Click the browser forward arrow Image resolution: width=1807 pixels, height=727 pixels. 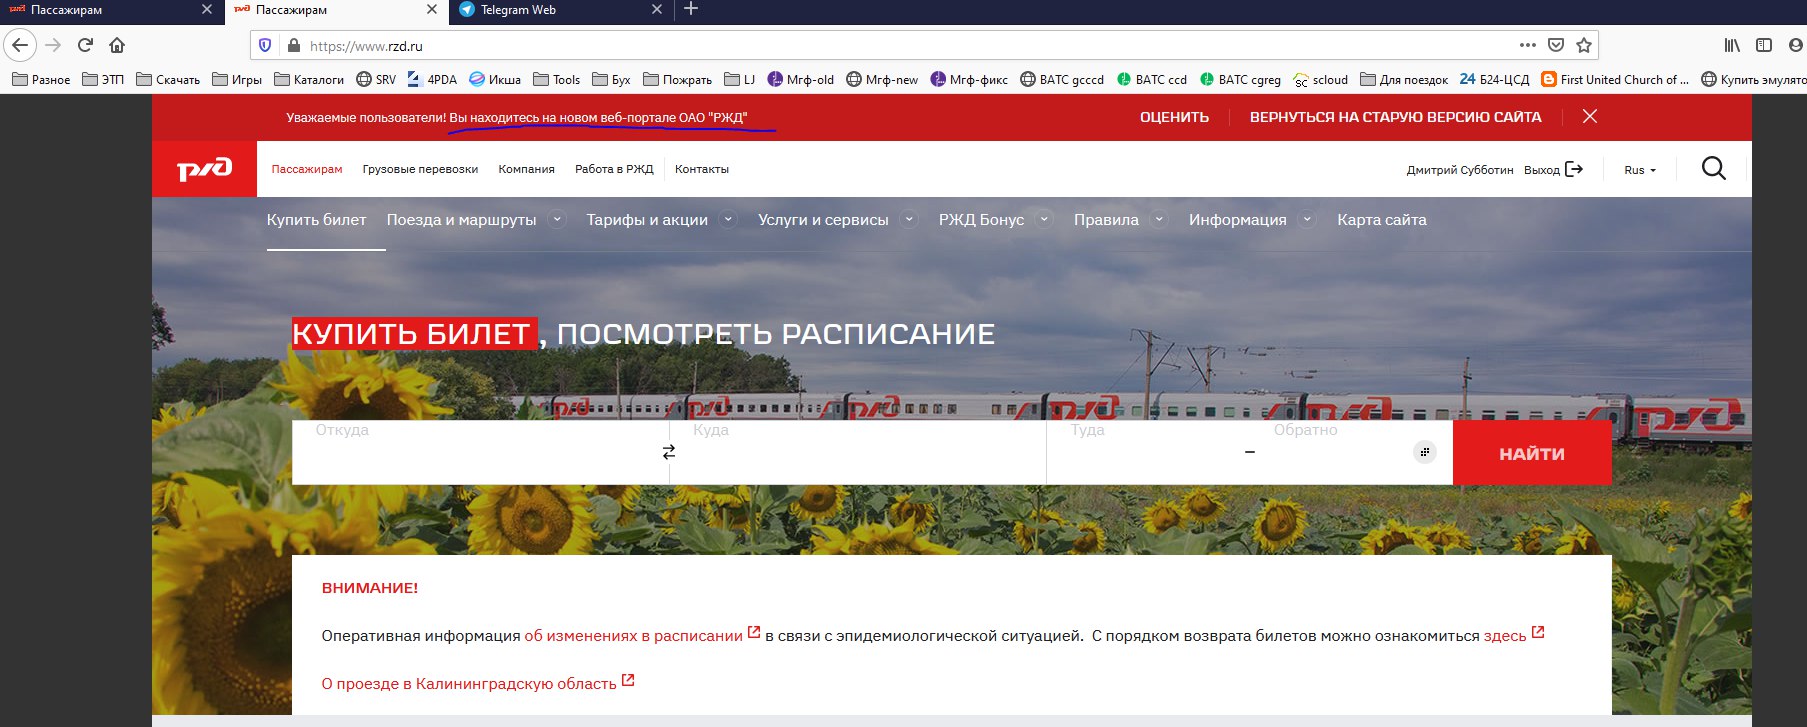coord(53,45)
